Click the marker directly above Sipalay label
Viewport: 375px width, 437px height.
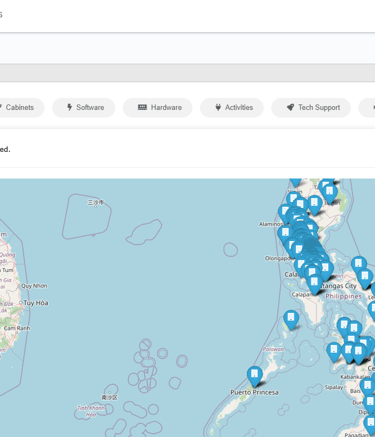334,352
